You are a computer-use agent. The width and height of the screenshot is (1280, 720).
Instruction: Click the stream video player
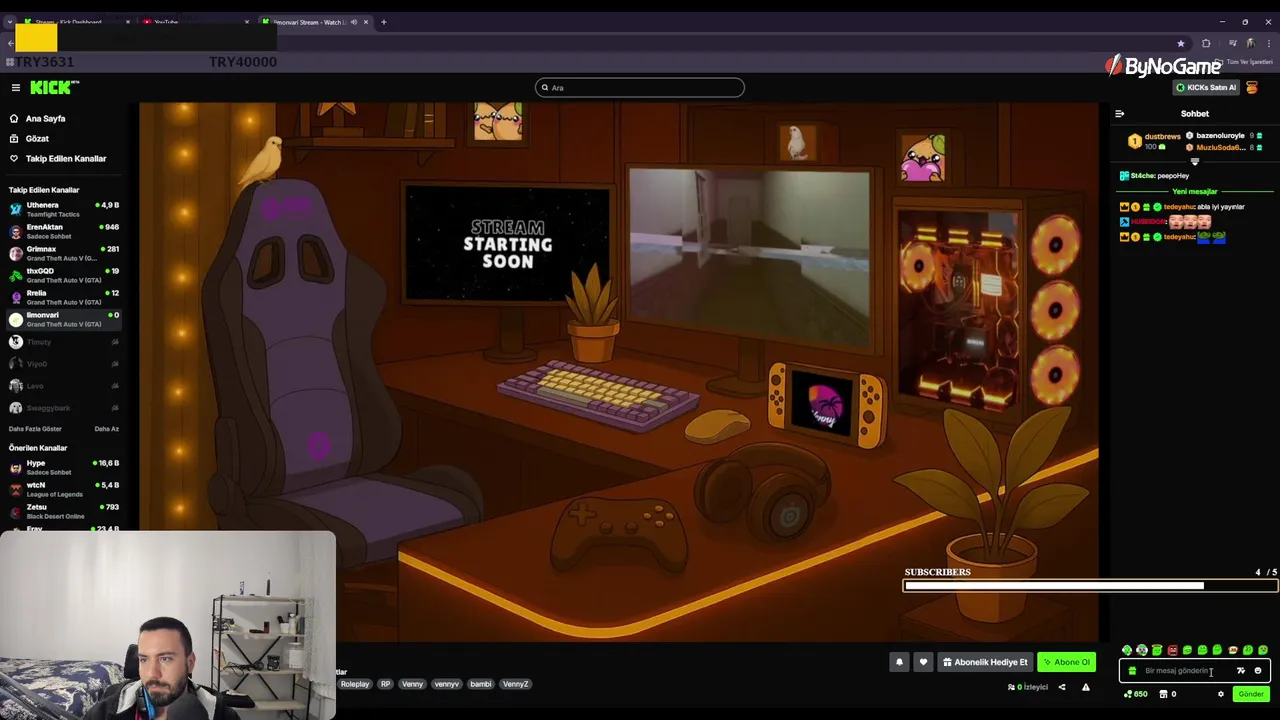(618, 370)
